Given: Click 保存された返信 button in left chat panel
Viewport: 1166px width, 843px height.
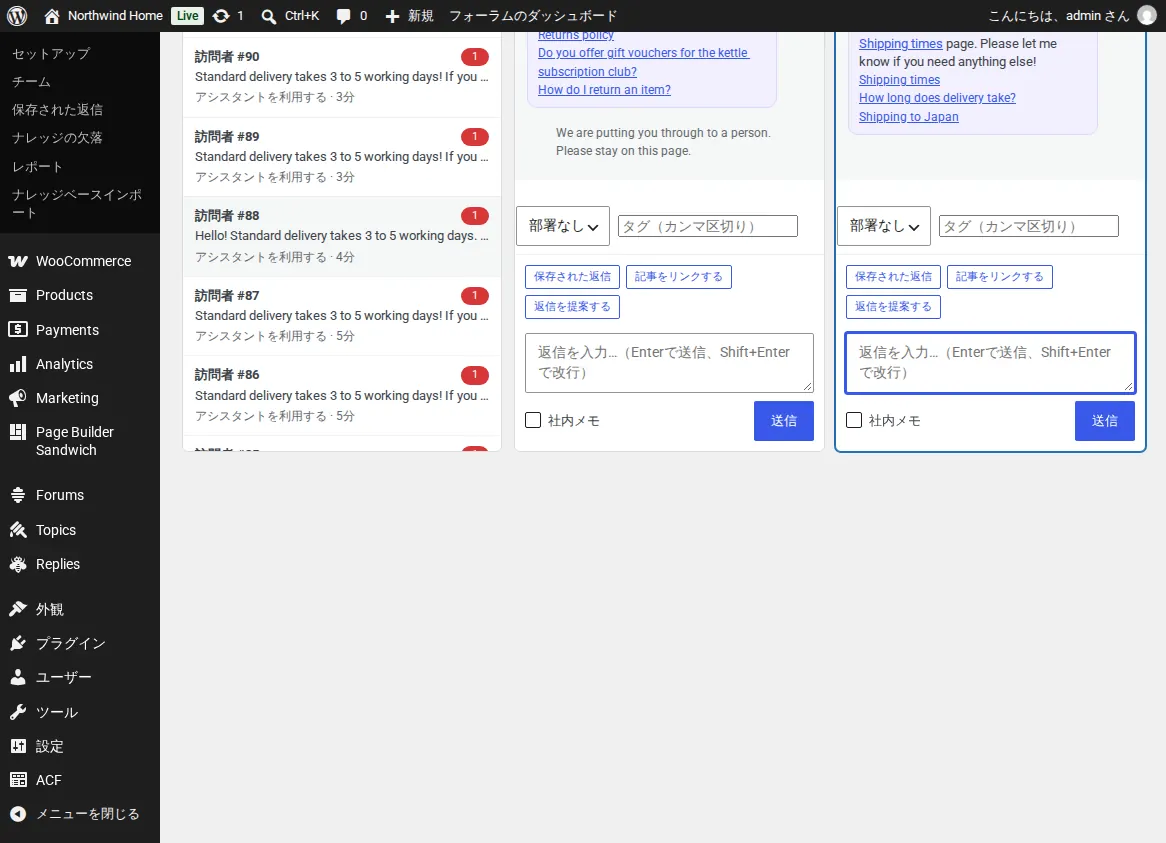Looking at the screenshot, I should [x=572, y=277].
